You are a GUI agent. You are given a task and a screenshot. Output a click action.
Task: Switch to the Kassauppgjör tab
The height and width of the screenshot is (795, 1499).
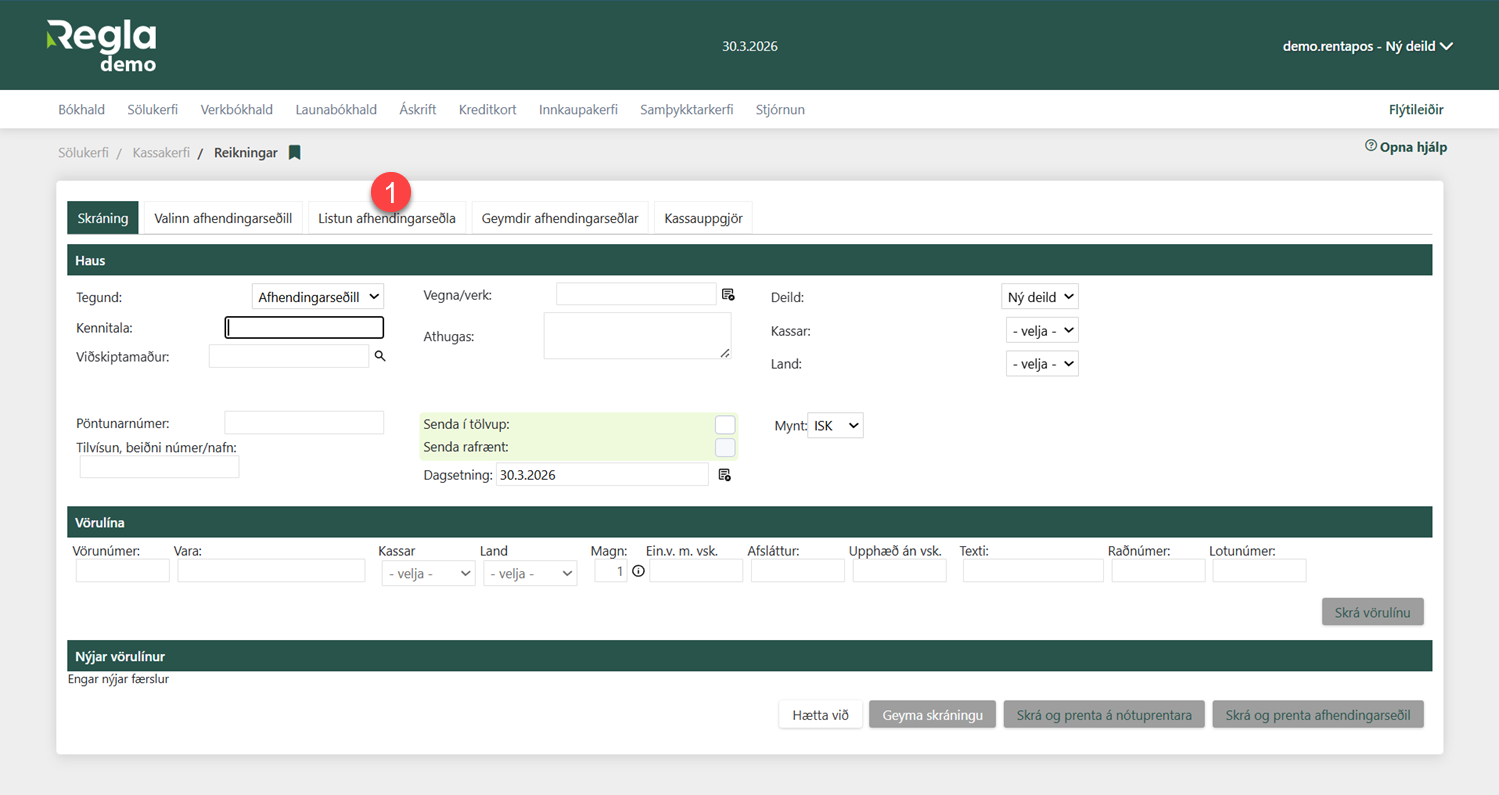click(703, 218)
